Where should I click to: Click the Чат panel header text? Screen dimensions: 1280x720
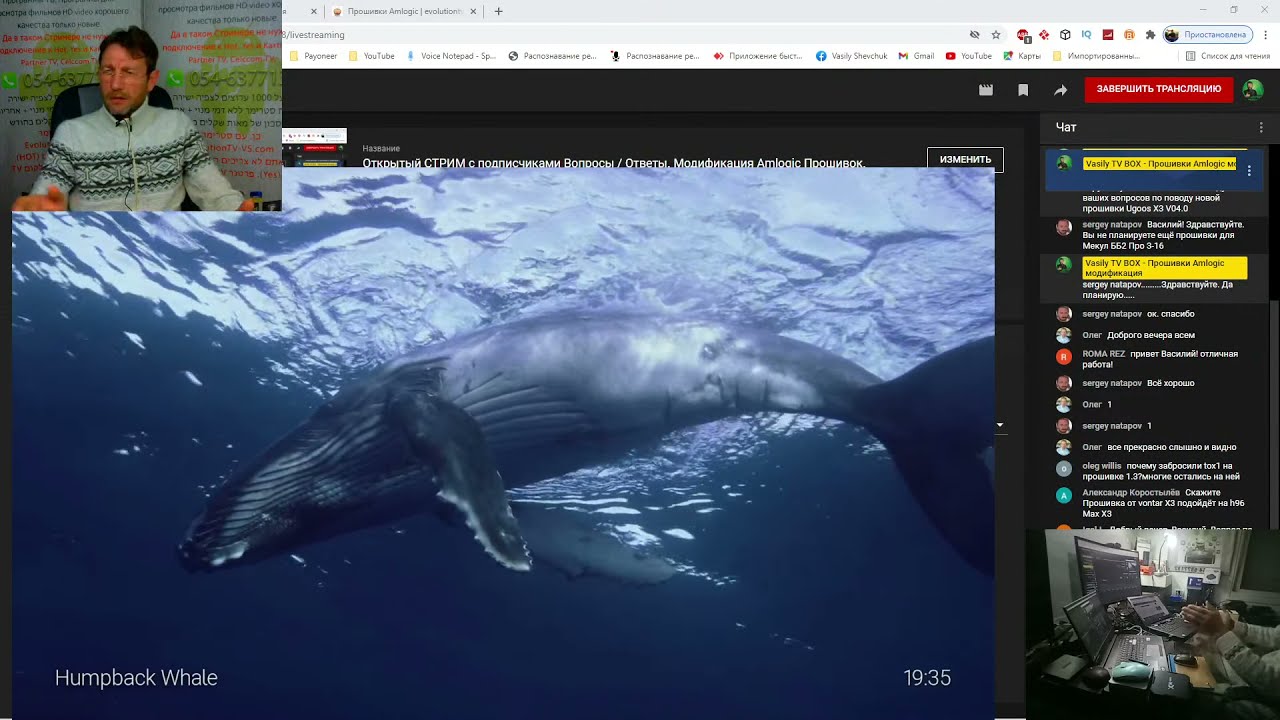click(x=1066, y=127)
